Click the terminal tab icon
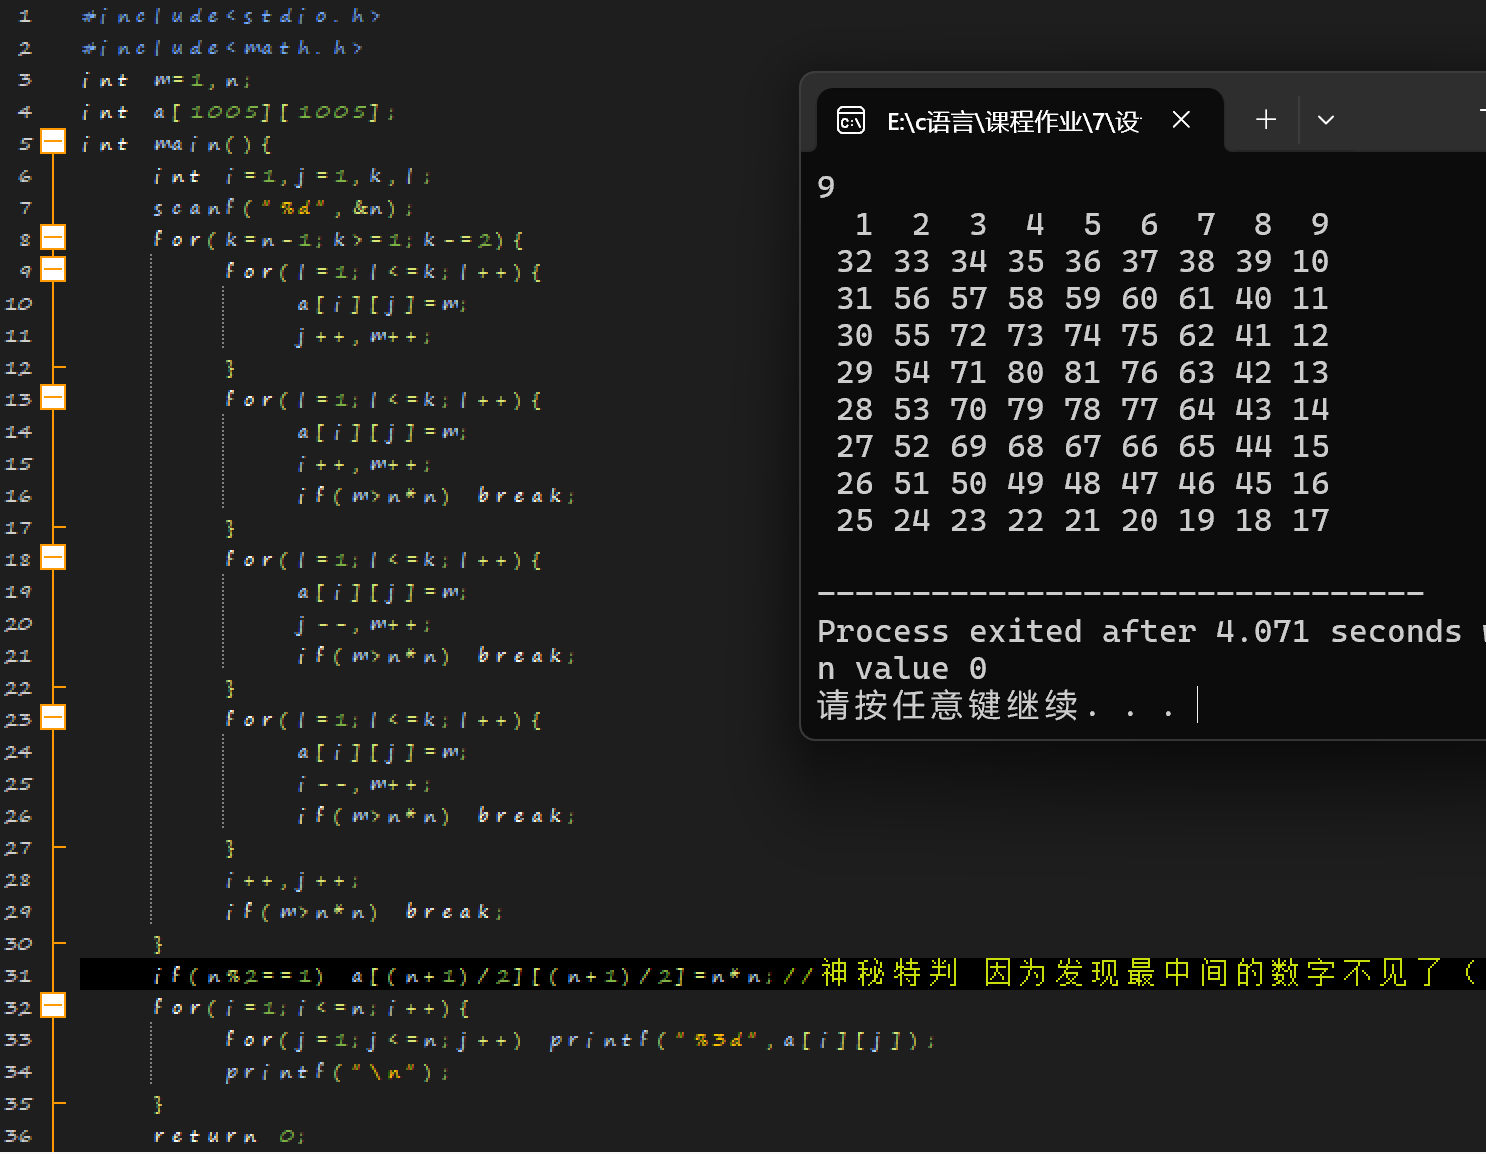The image size is (1486, 1154). 851,121
